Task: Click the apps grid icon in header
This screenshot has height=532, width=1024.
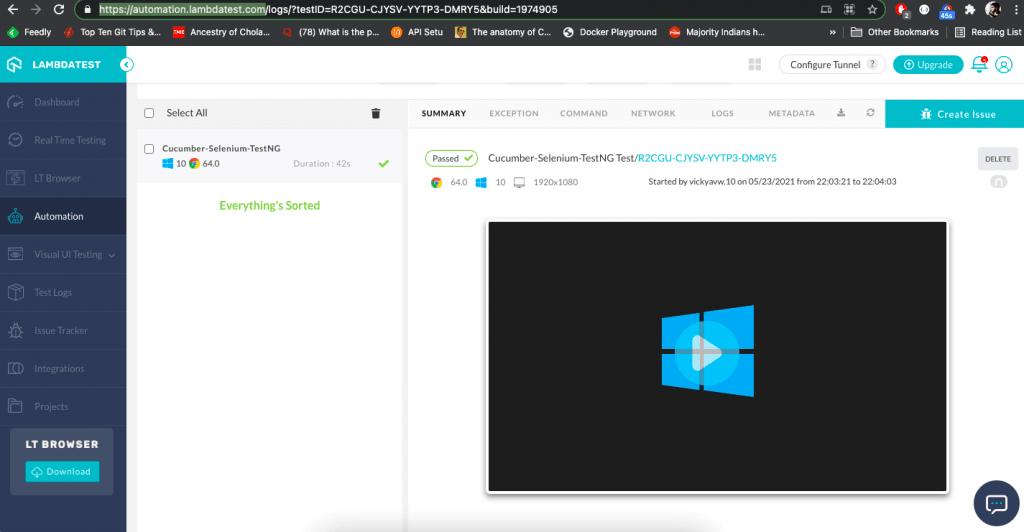Action: pos(755,64)
